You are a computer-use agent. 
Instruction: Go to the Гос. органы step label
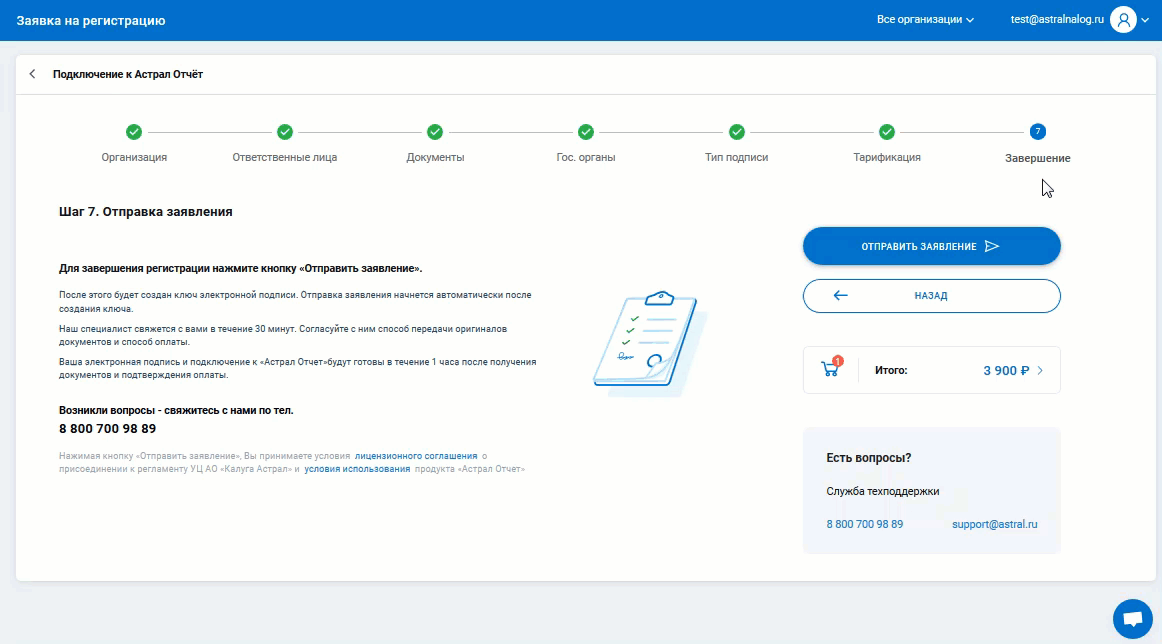pos(585,157)
